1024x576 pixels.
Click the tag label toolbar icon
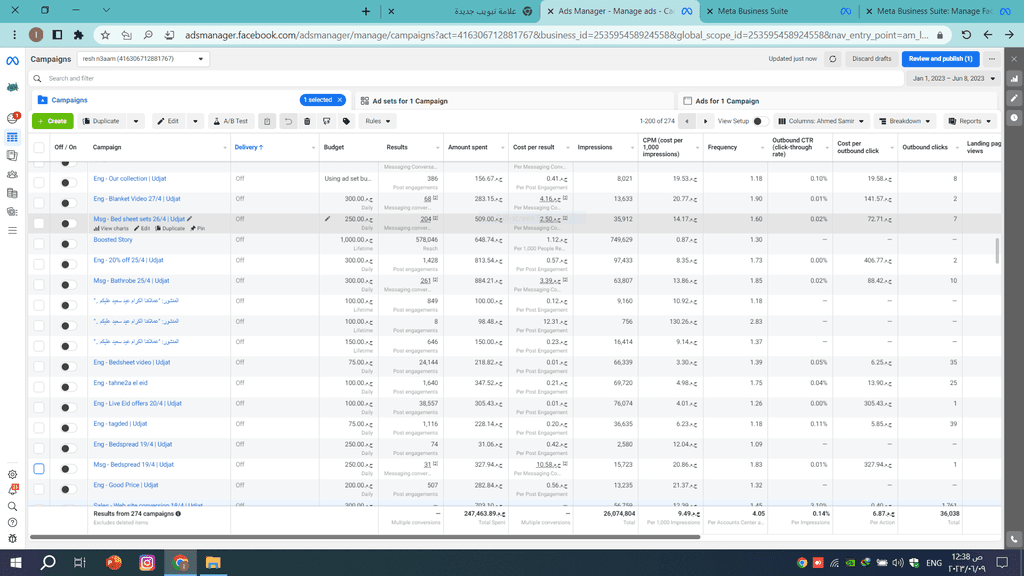coord(346,121)
